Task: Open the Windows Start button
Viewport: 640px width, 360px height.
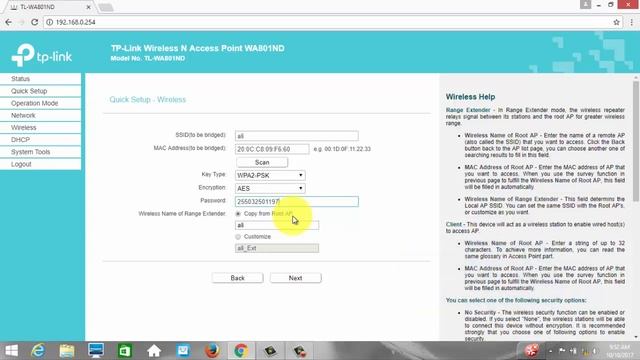Action: click(x=11, y=351)
